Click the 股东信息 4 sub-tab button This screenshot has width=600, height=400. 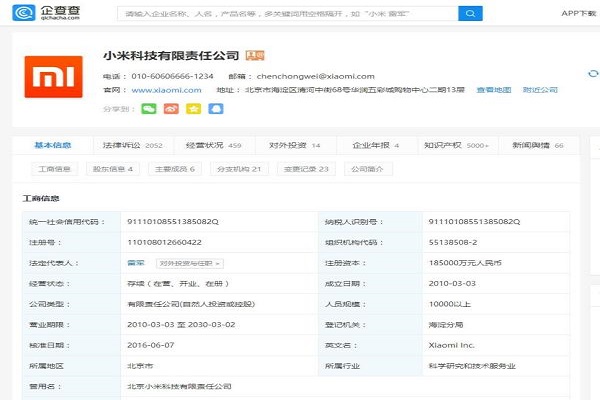(x=113, y=169)
